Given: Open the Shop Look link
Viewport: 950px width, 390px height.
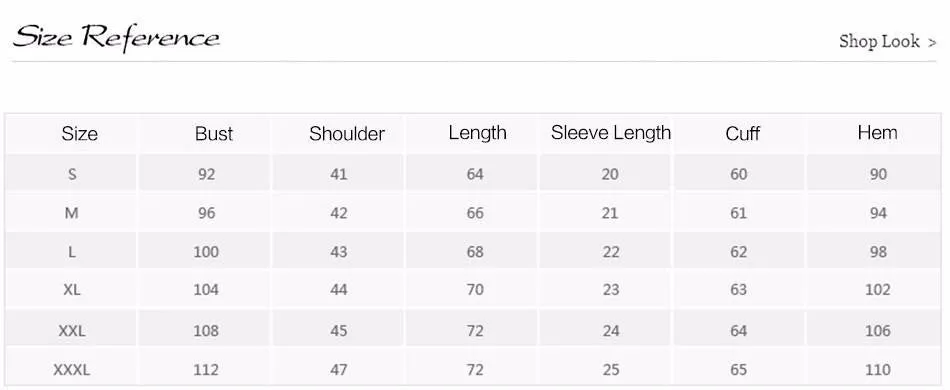Looking at the screenshot, I should click(x=879, y=42).
